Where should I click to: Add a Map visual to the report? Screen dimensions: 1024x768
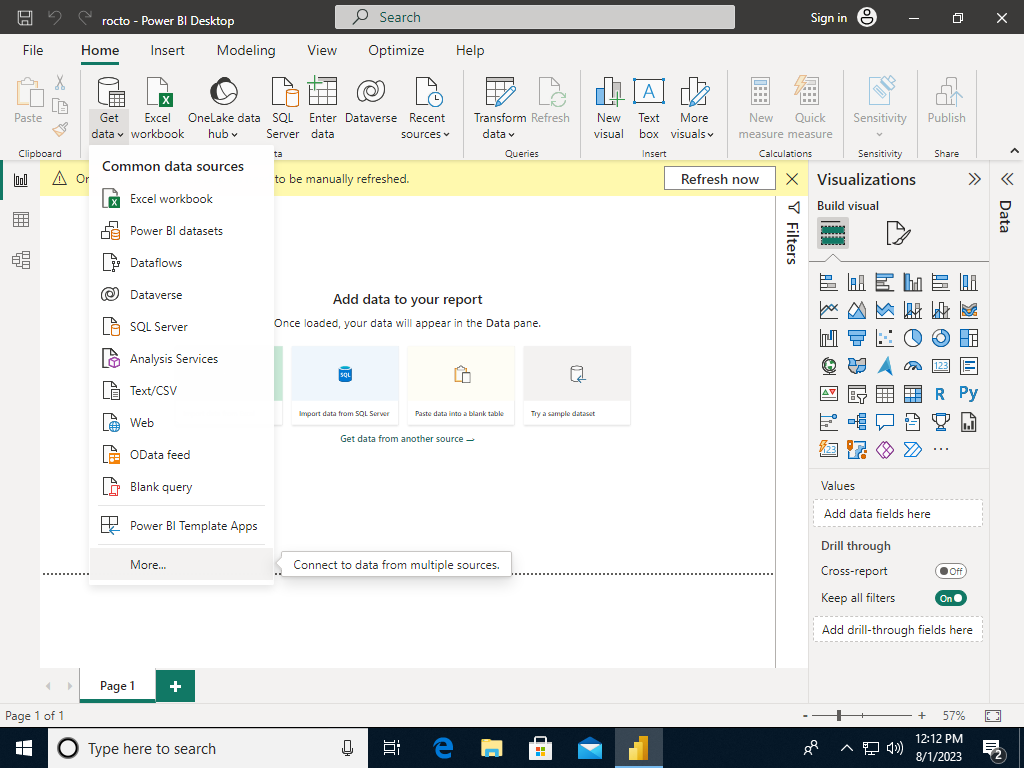829,366
